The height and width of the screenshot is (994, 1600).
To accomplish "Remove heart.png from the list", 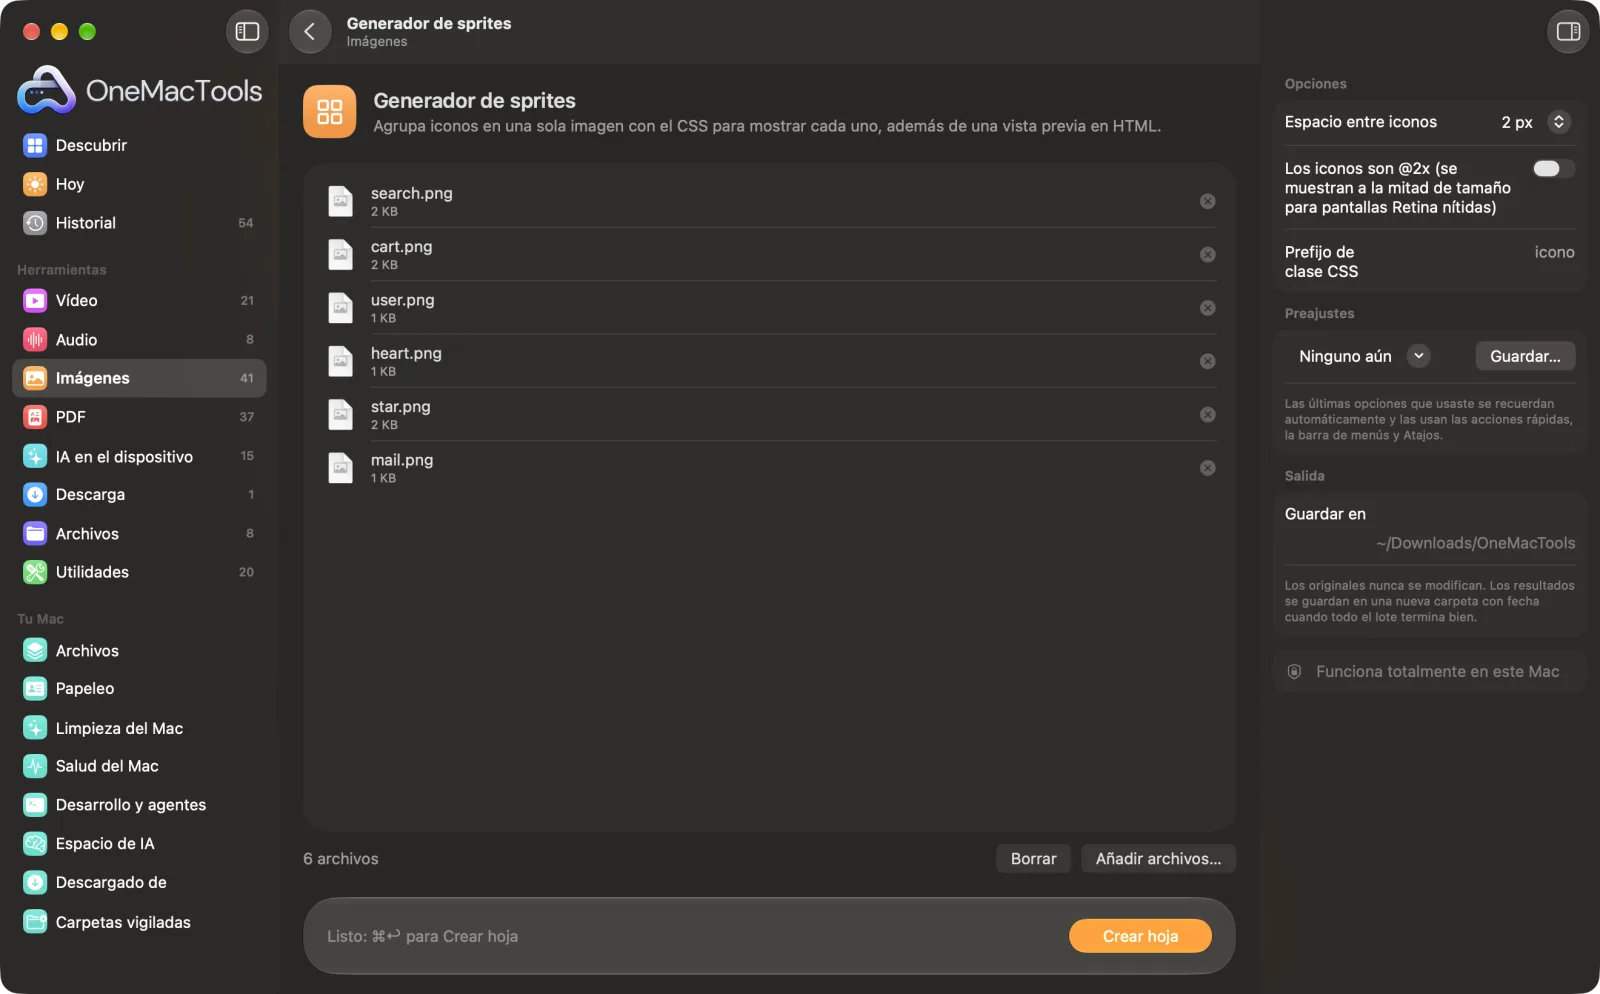I will click(x=1208, y=361).
